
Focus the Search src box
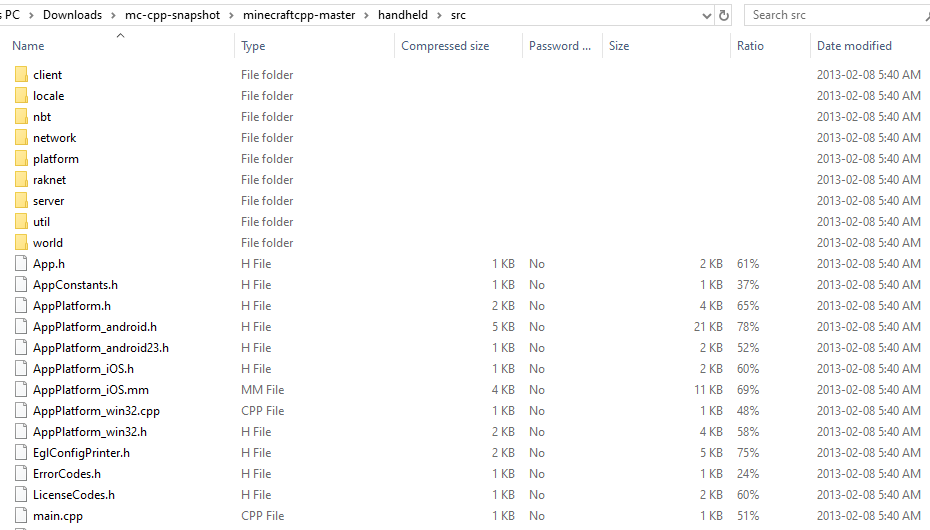coord(835,15)
